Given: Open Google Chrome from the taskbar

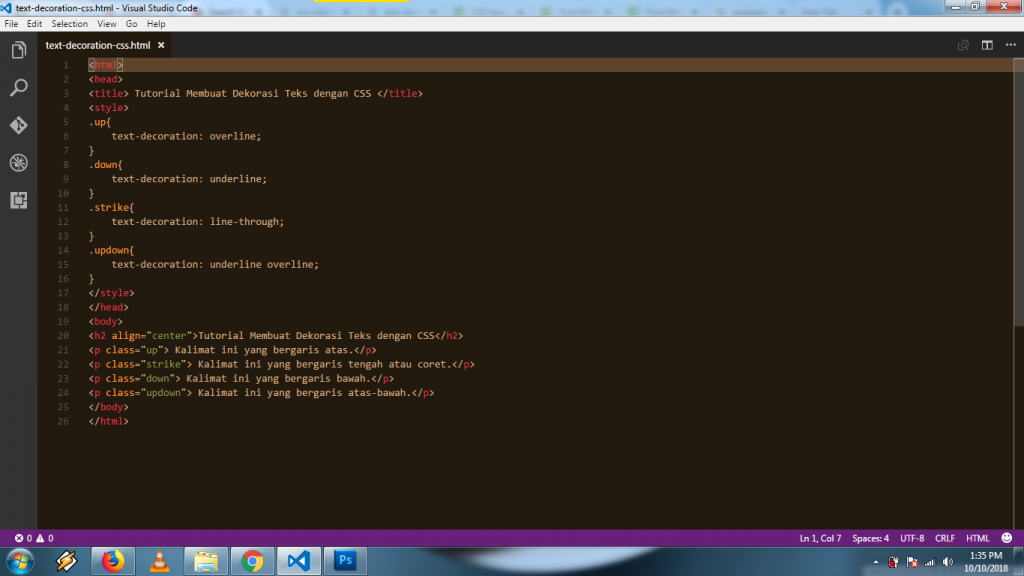Looking at the screenshot, I should pos(252,561).
